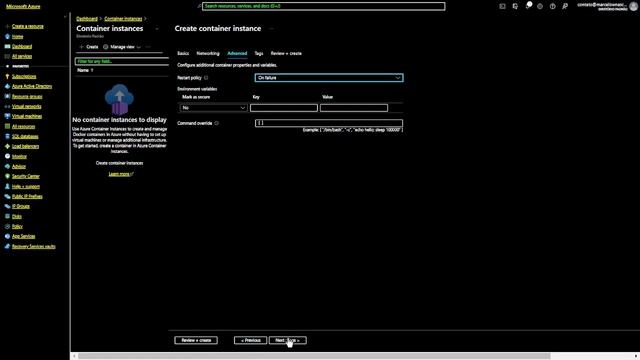Open the Help question mark icon
The width and height of the screenshot is (640, 360).
(x=552, y=6)
